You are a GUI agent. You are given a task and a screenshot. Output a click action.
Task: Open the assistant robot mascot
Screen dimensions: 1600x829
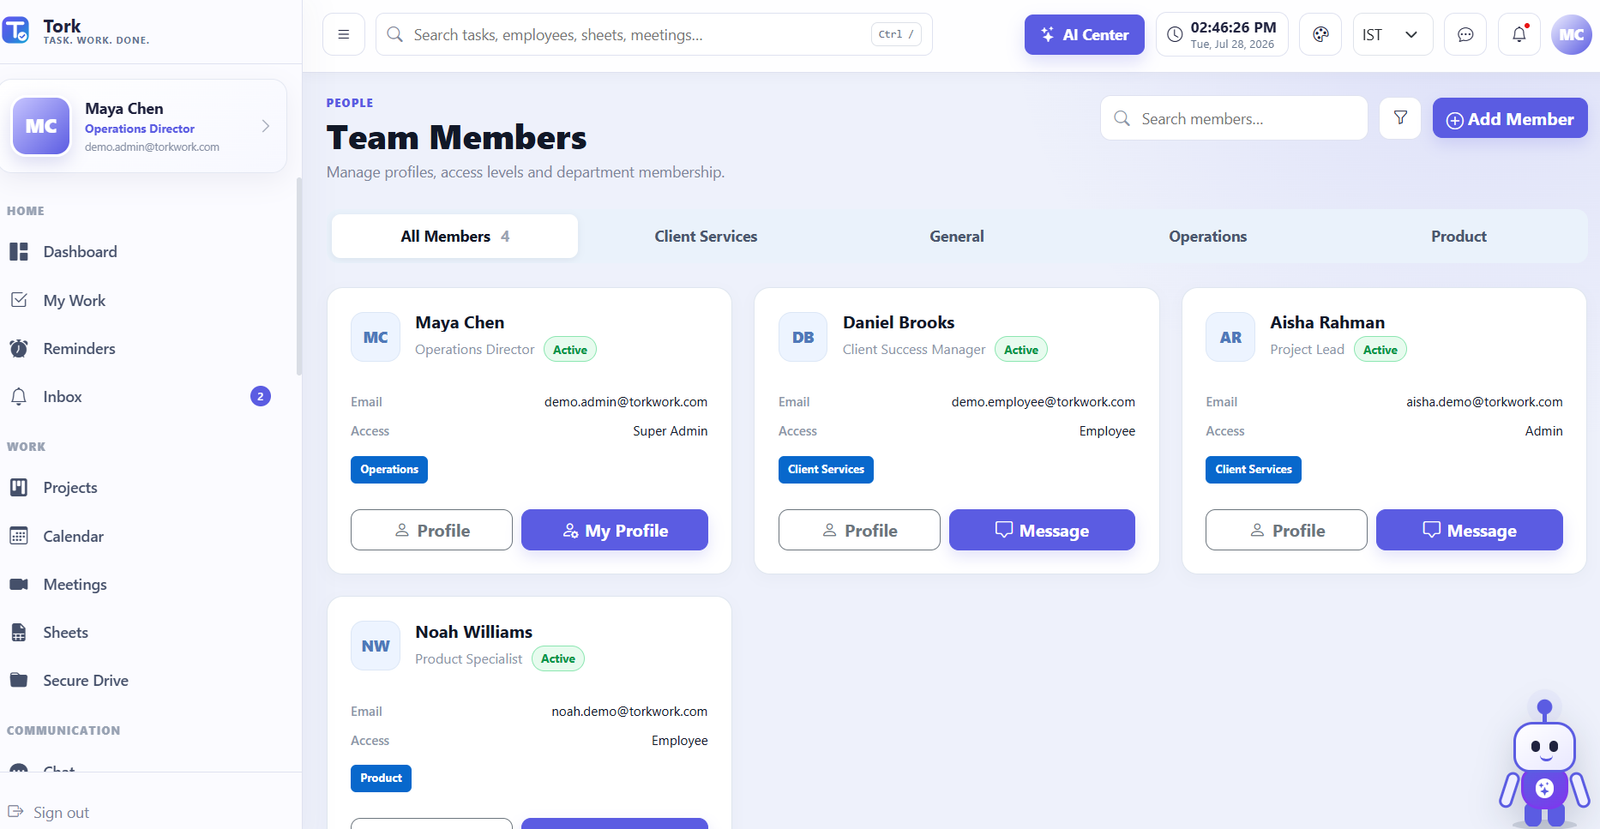tap(1544, 762)
